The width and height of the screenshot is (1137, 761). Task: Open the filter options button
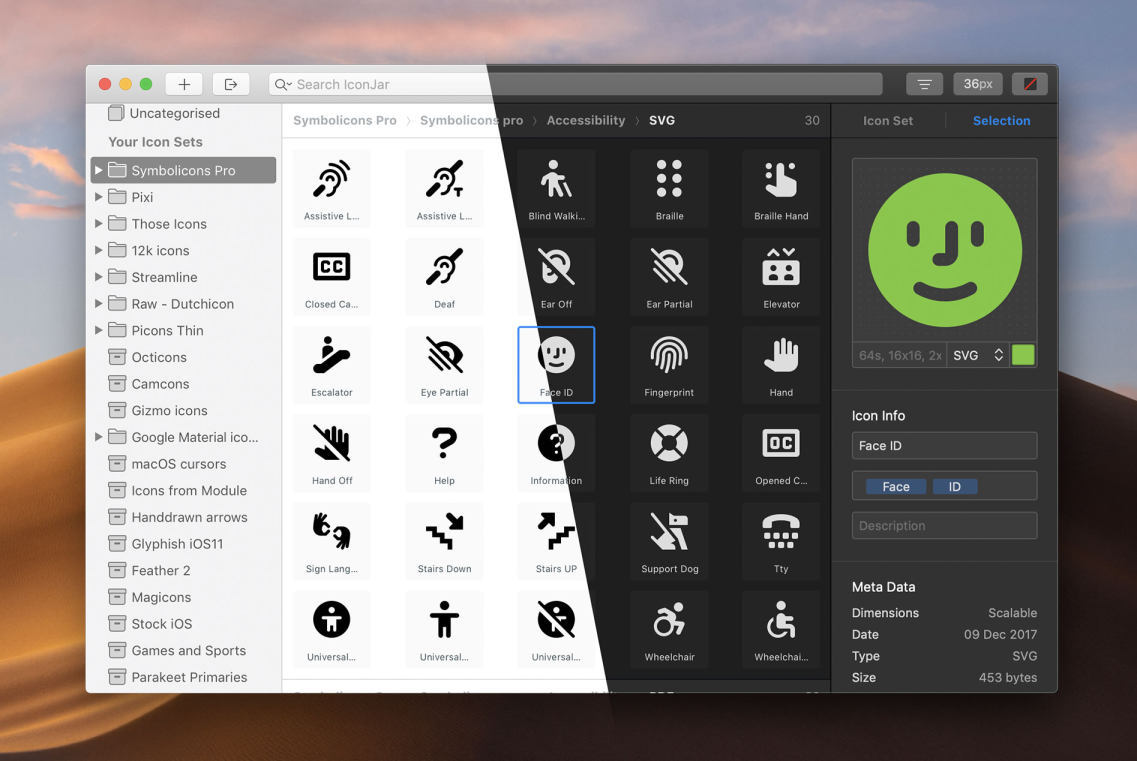pos(924,84)
